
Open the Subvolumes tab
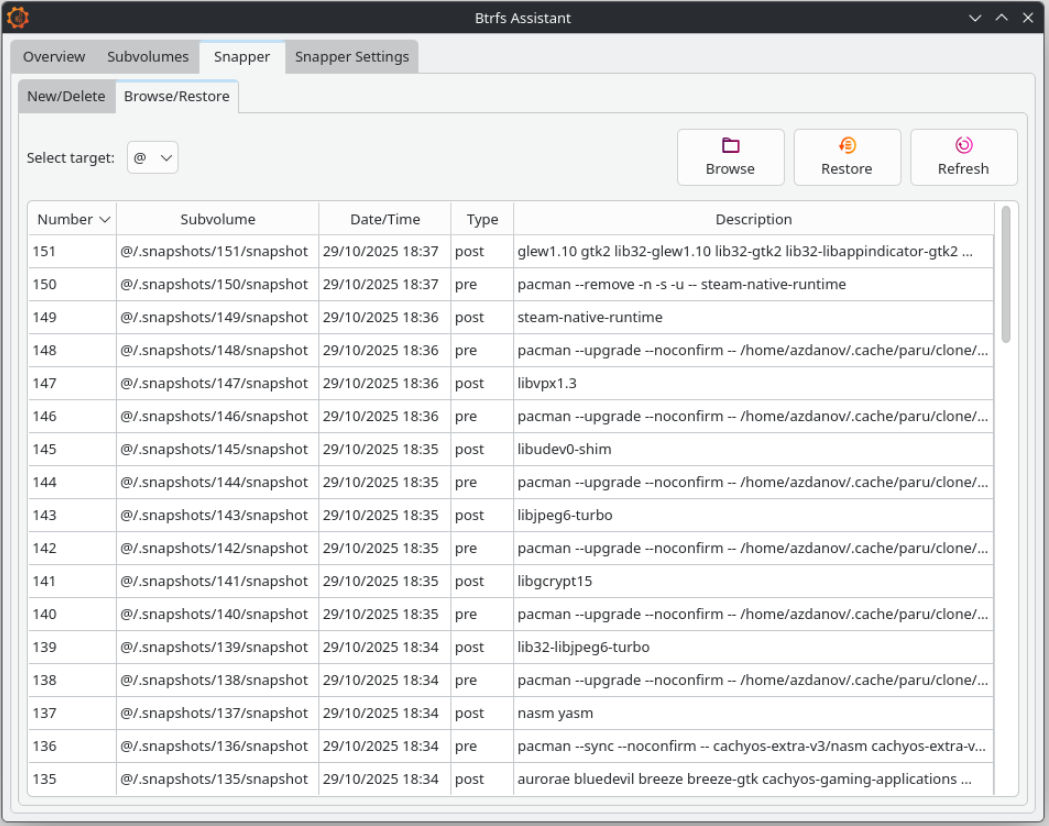[148, 57]
